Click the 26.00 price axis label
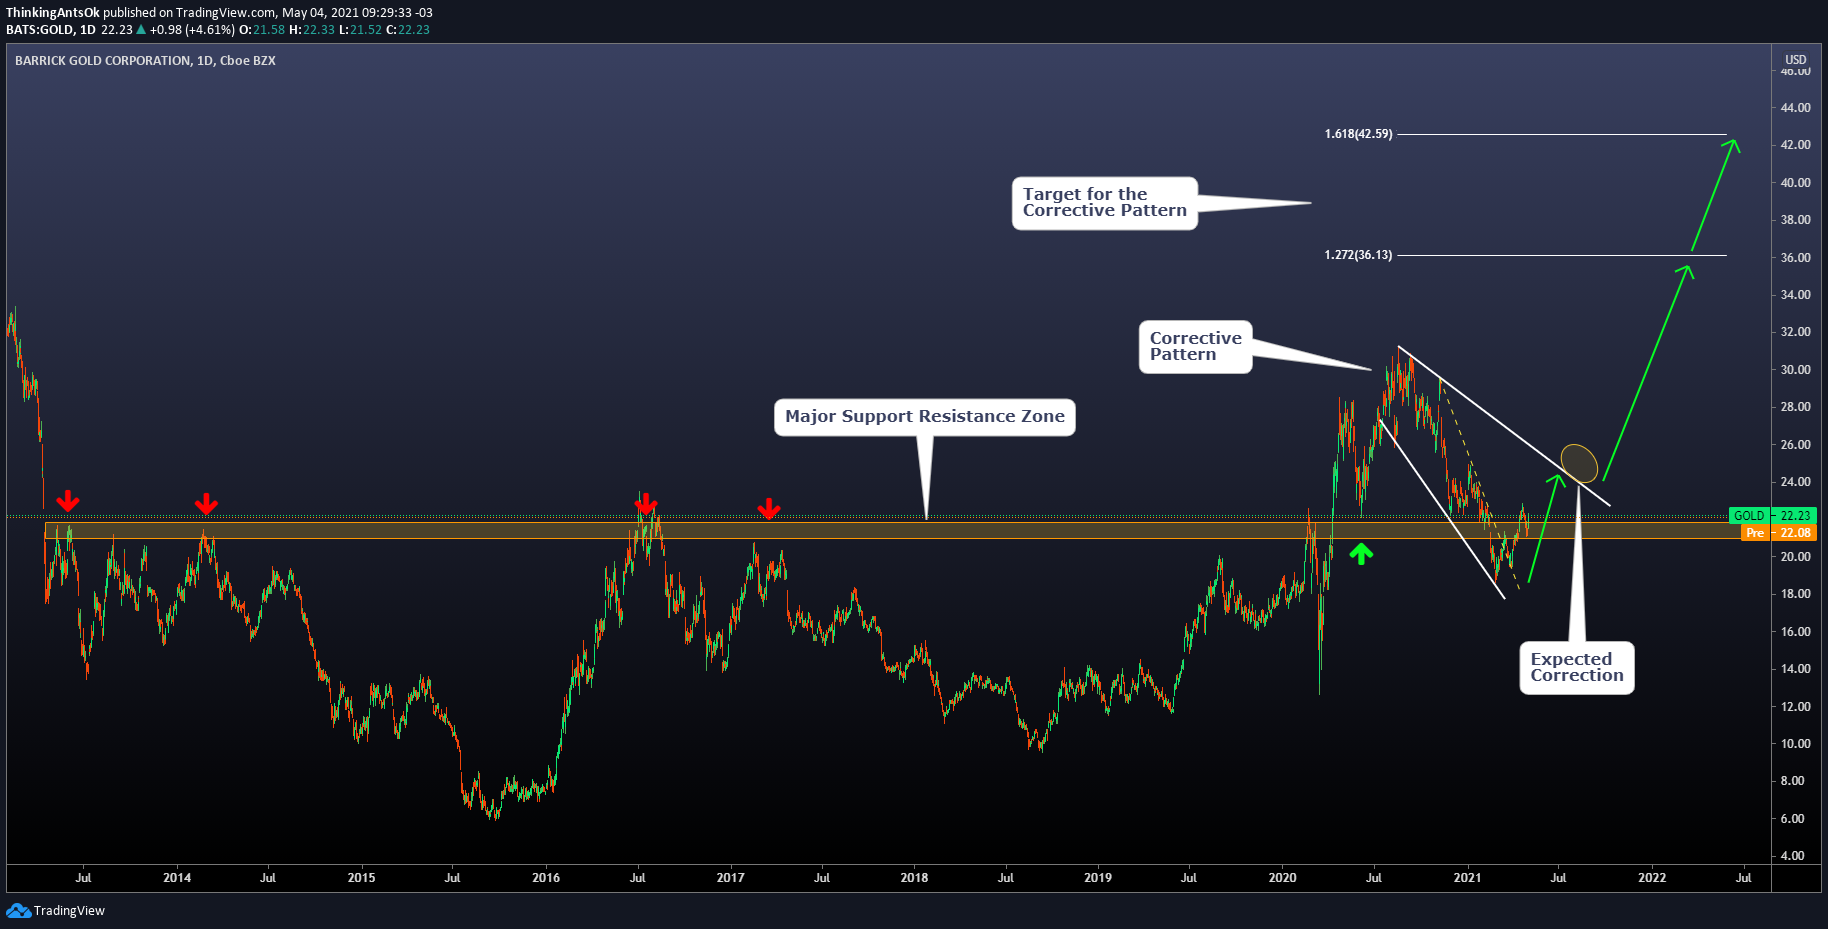 1795,445
